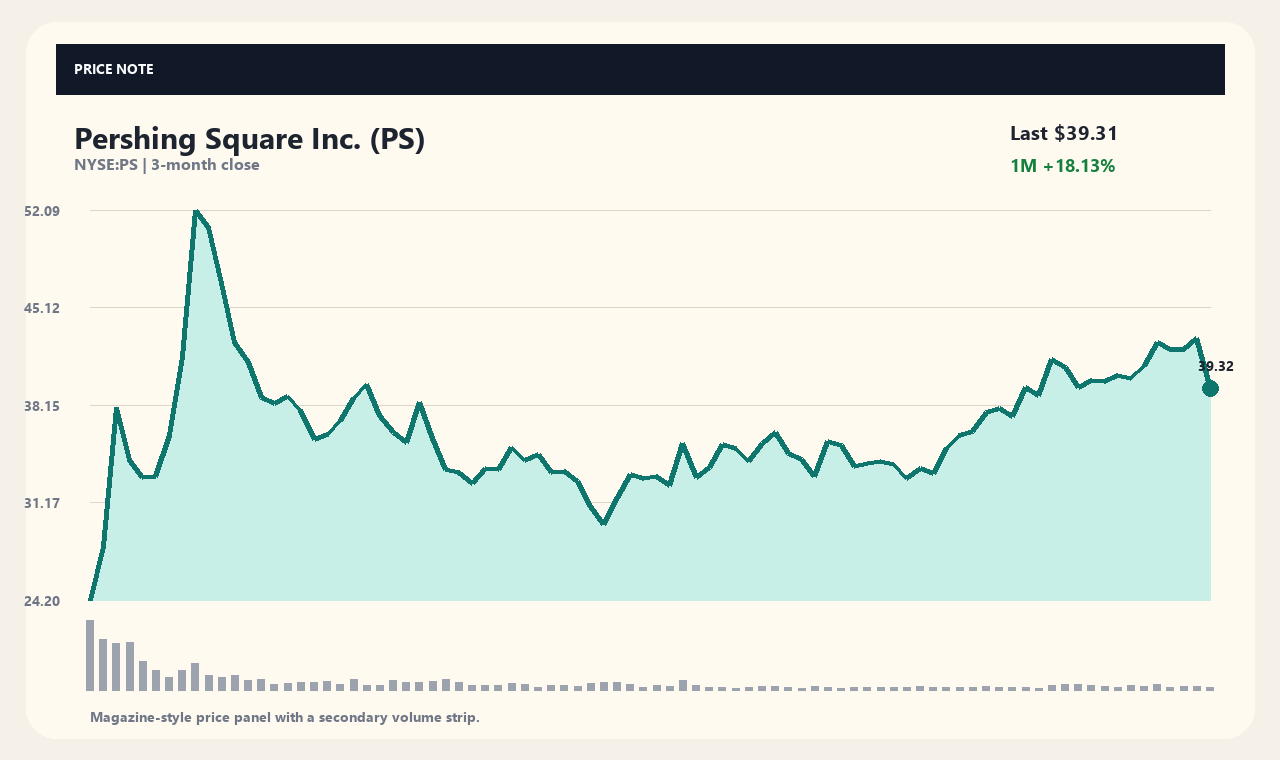This screenshot has height=760, width=1280.
Task: Click the last-price dot marker on chart
Action: pos(1210,388)
